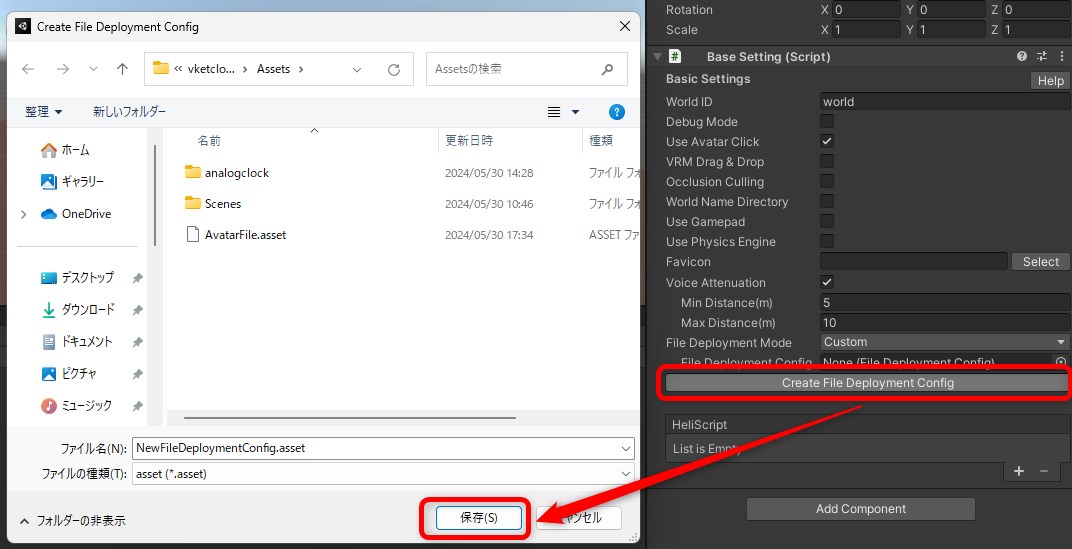The image size is (1072, 549).
Task: Select ギャラリー in the navigation pane
Action: point(72,181)
